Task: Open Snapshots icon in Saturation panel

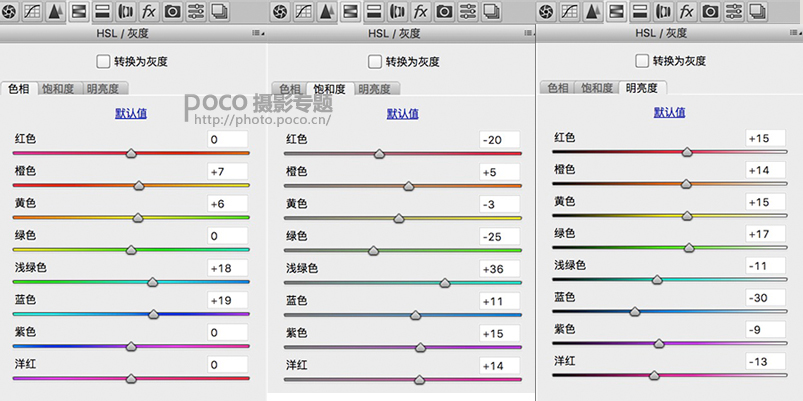Action: 491,11
